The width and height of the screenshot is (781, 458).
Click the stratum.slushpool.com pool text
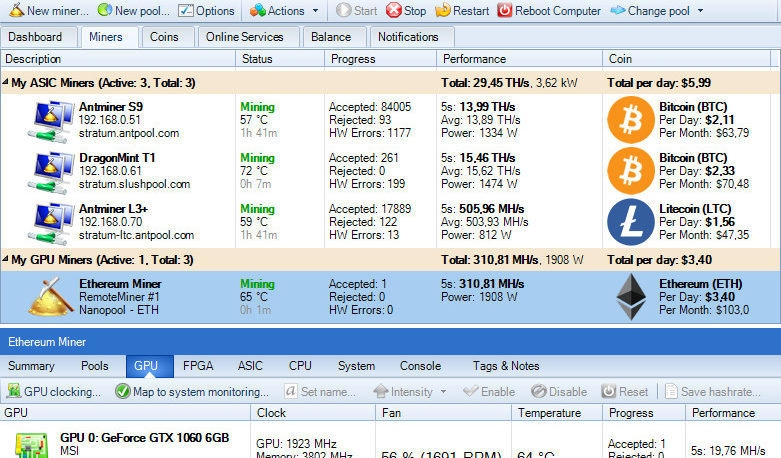coord(134,184)
